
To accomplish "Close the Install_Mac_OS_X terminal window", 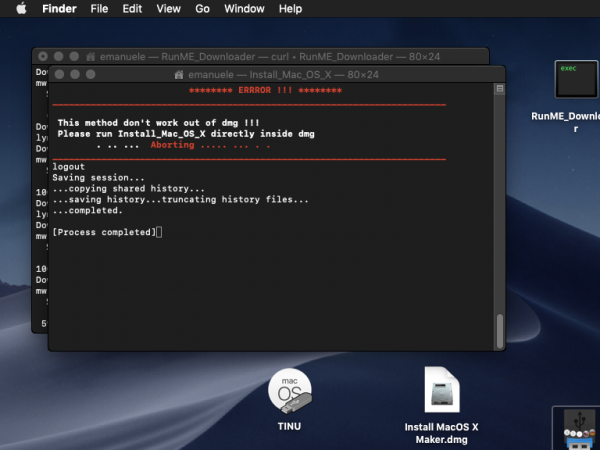I will click(x=59, y=74).
